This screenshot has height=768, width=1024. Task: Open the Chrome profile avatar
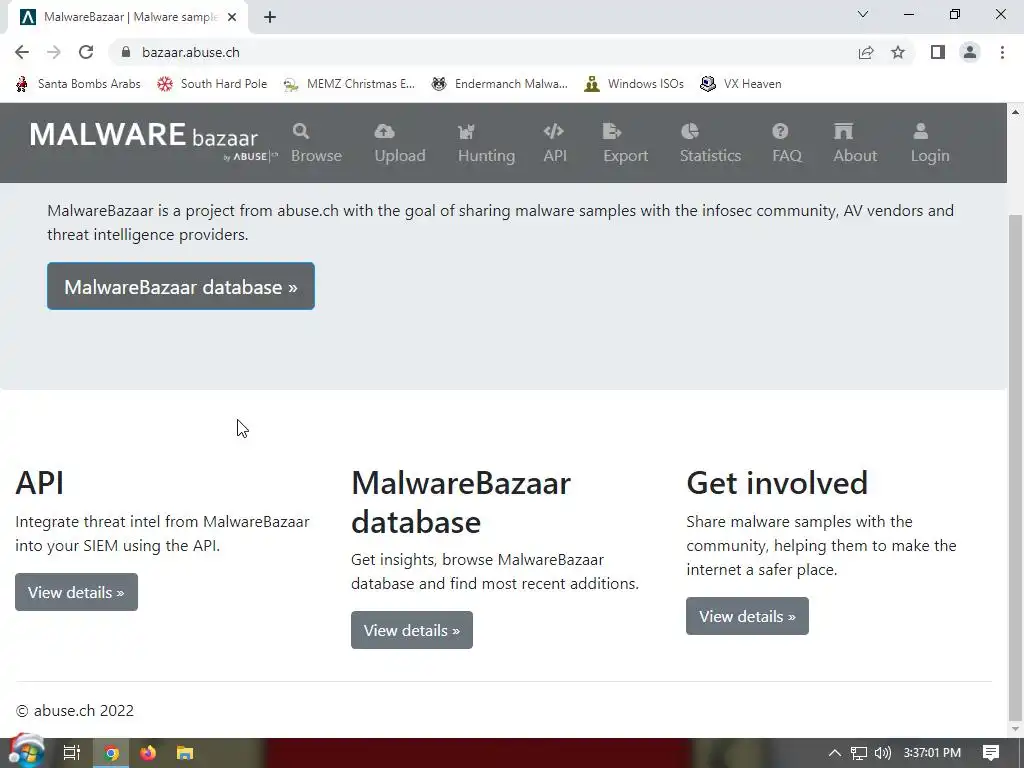point(970,52)
